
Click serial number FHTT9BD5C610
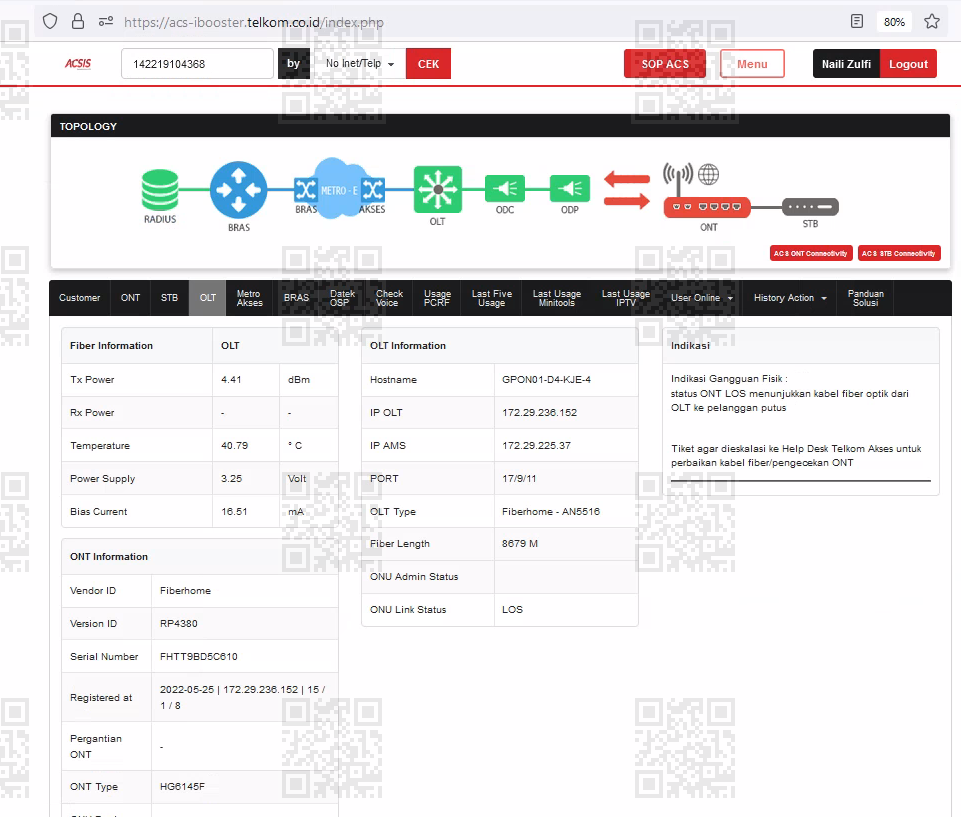tap(199, 656)
